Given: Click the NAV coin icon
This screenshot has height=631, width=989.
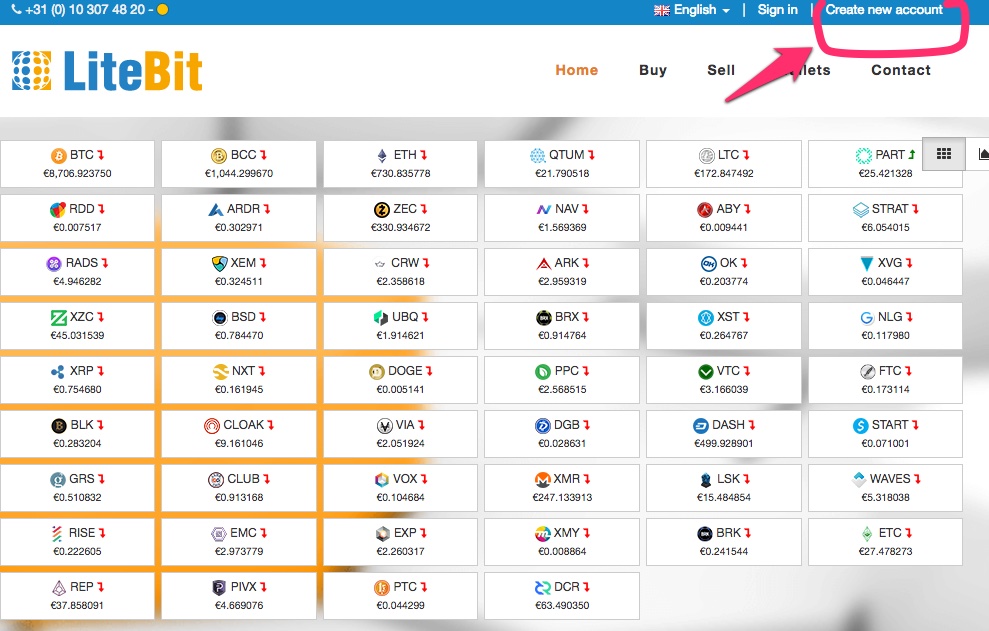Looking at the screenshot, I should 544,209.
